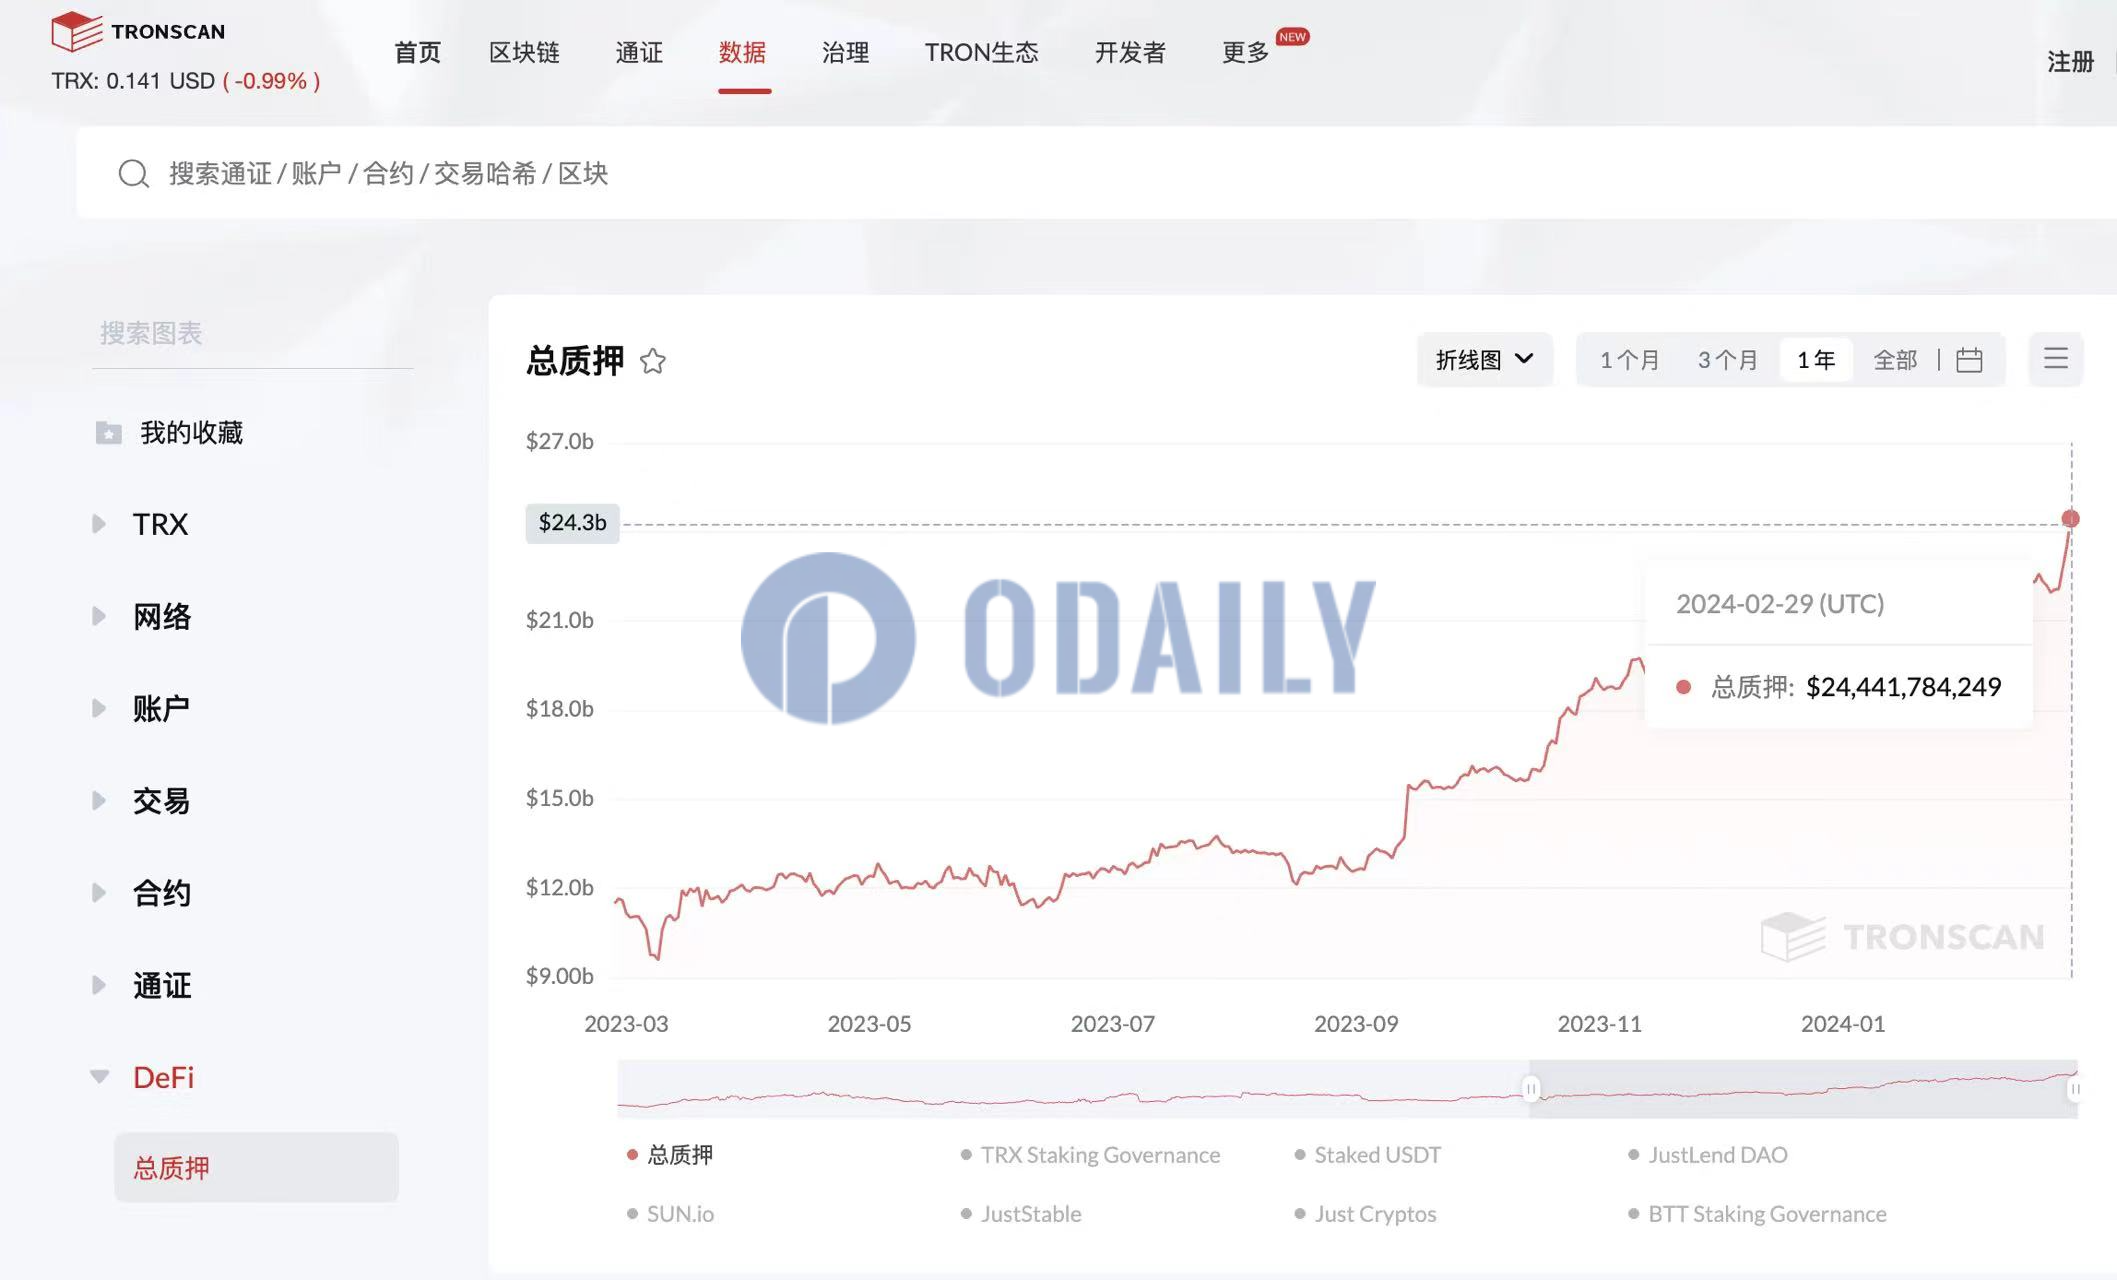Click the search magnifier icon
This screenshot has width=2117, height=1280.
click(133, 174)
